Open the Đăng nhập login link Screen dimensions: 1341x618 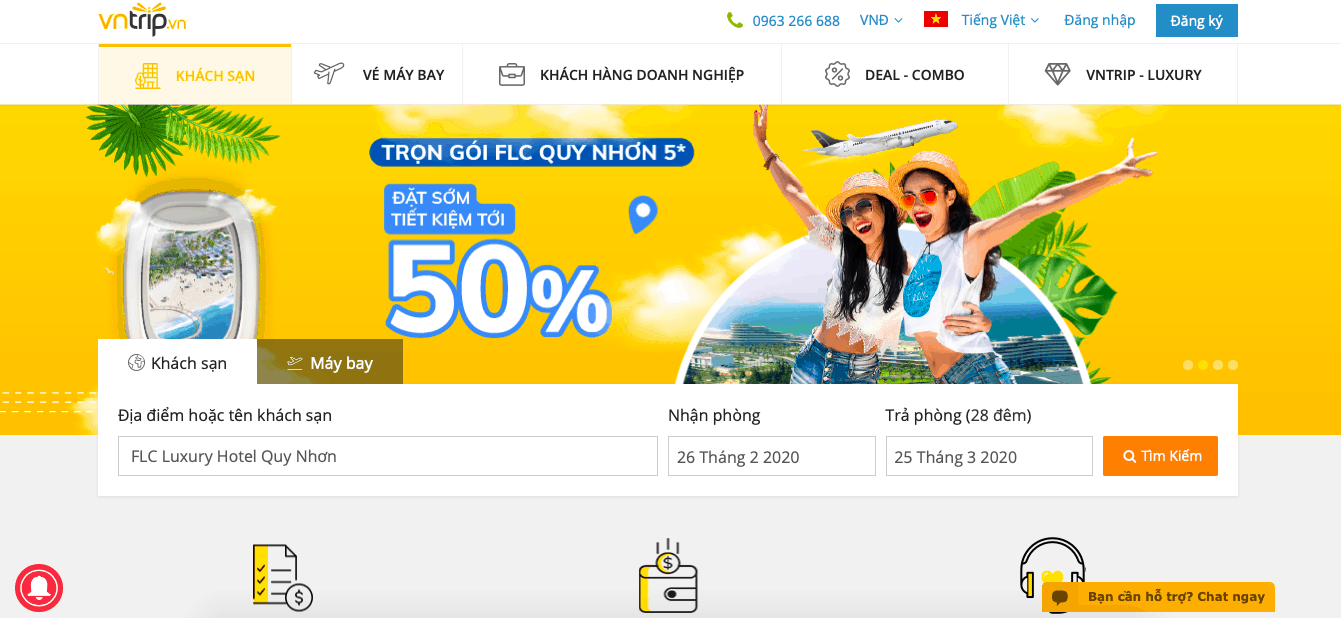click(1099, 20)
